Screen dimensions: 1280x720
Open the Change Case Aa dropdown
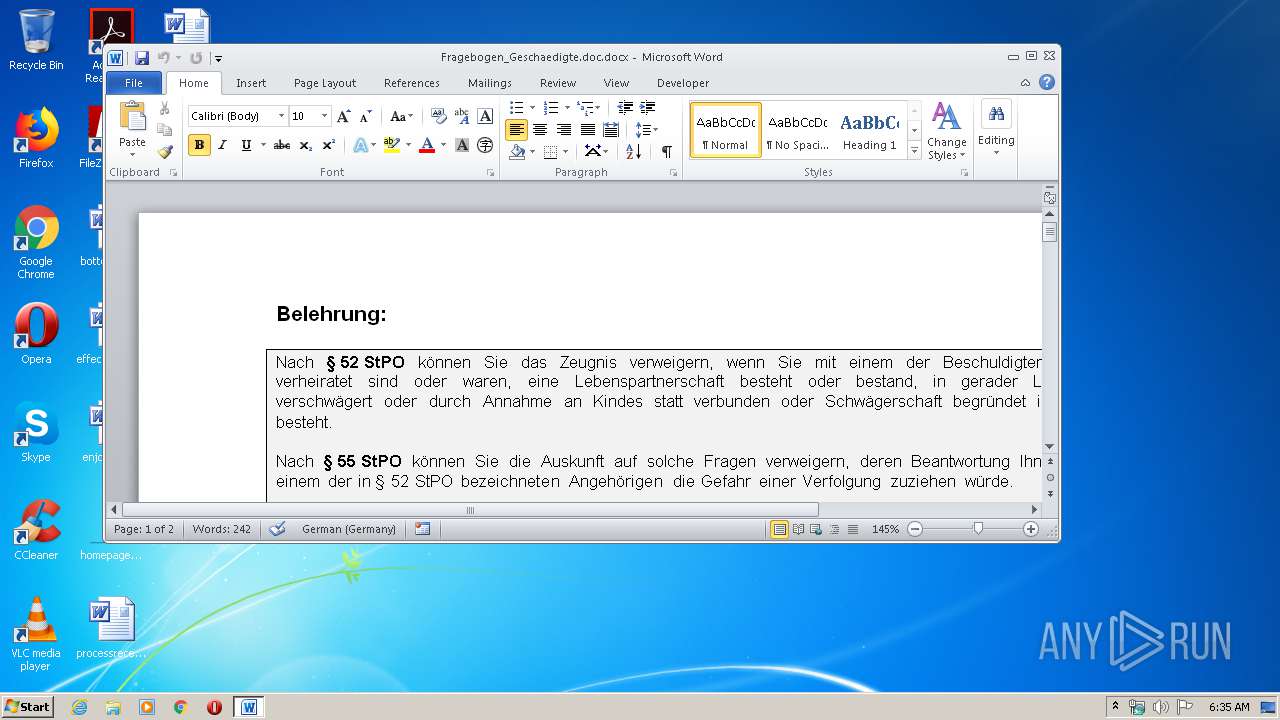click(401, 116)
